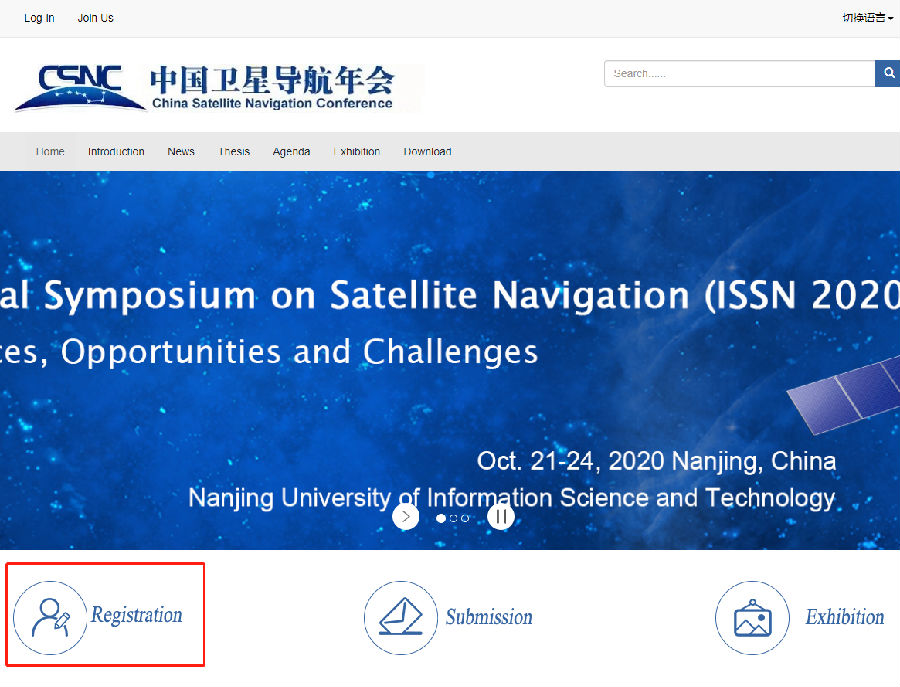Viewport: 900px width, 687px height.
Task: Open the Home navigation tab
Action: (x=50, y=152)
